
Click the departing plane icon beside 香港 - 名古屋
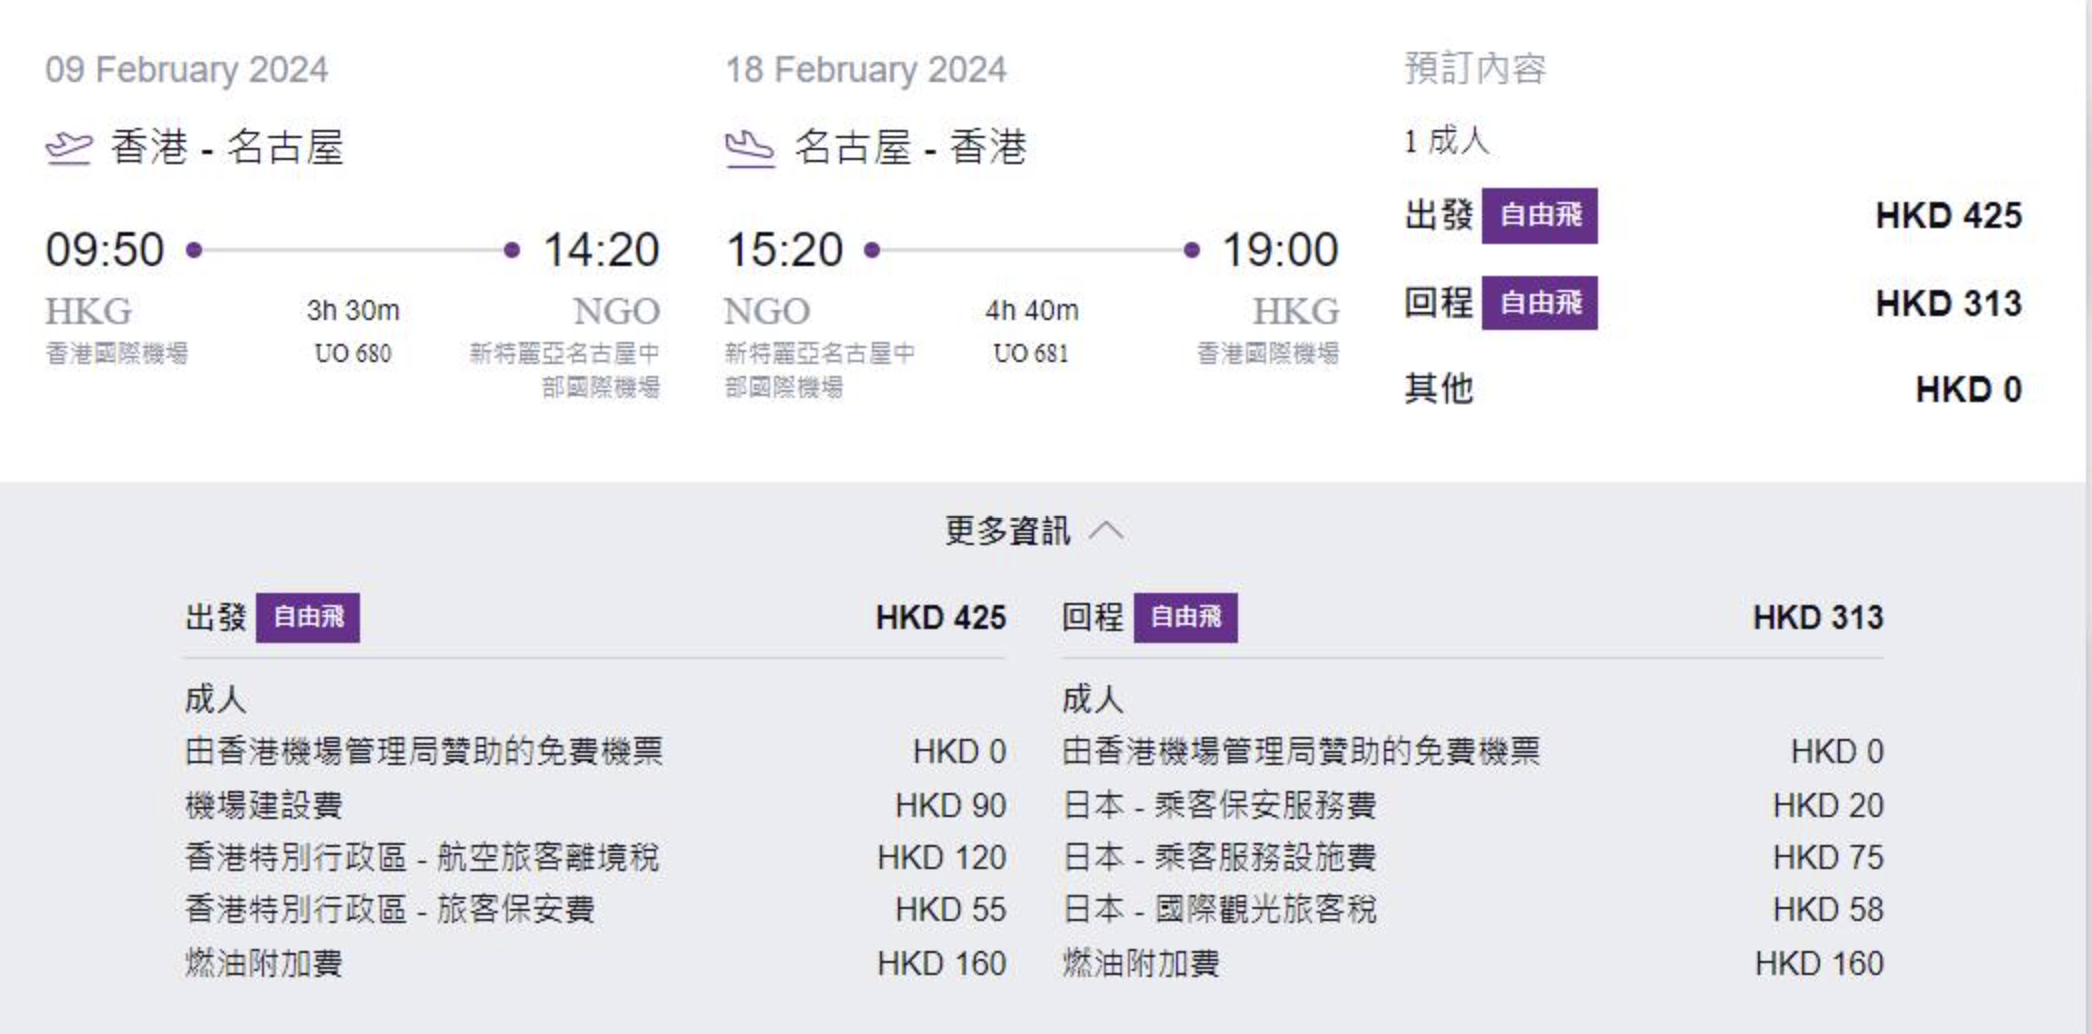click(69, 149)
